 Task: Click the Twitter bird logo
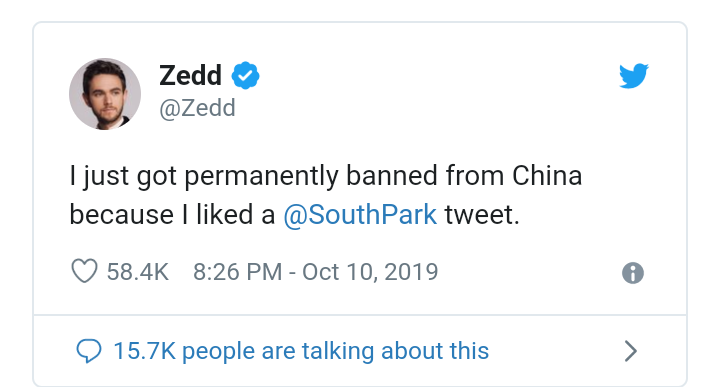tap(634, 76)
